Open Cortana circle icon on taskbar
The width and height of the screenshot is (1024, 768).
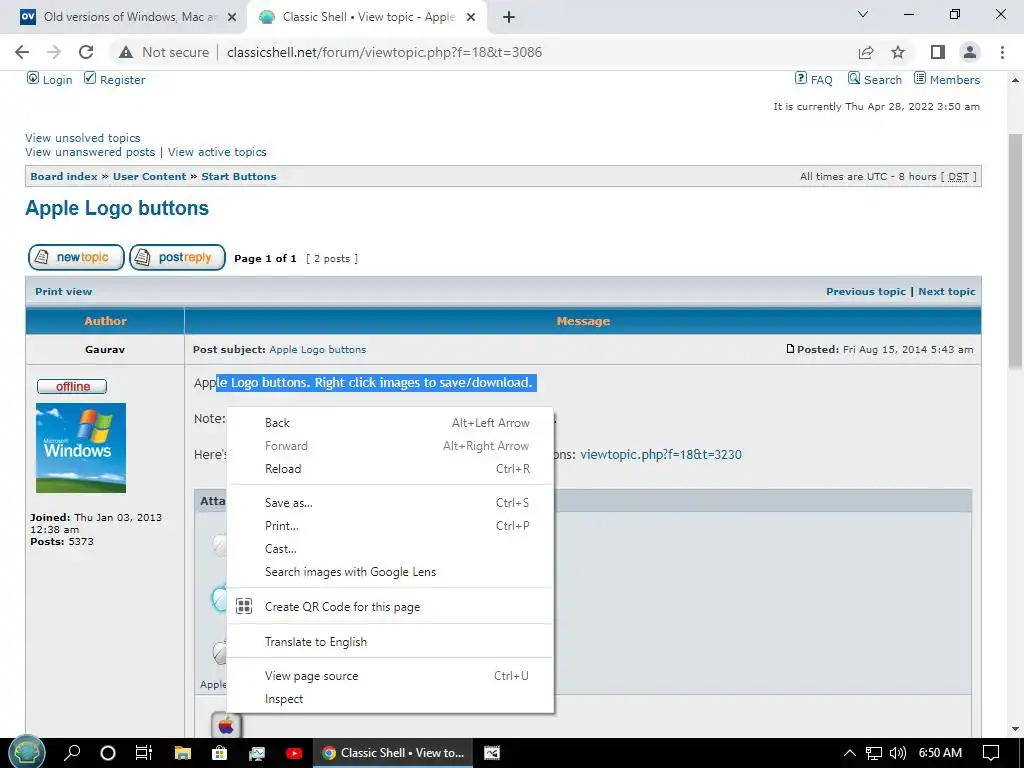pyautogui.click(x=108, y=753)
